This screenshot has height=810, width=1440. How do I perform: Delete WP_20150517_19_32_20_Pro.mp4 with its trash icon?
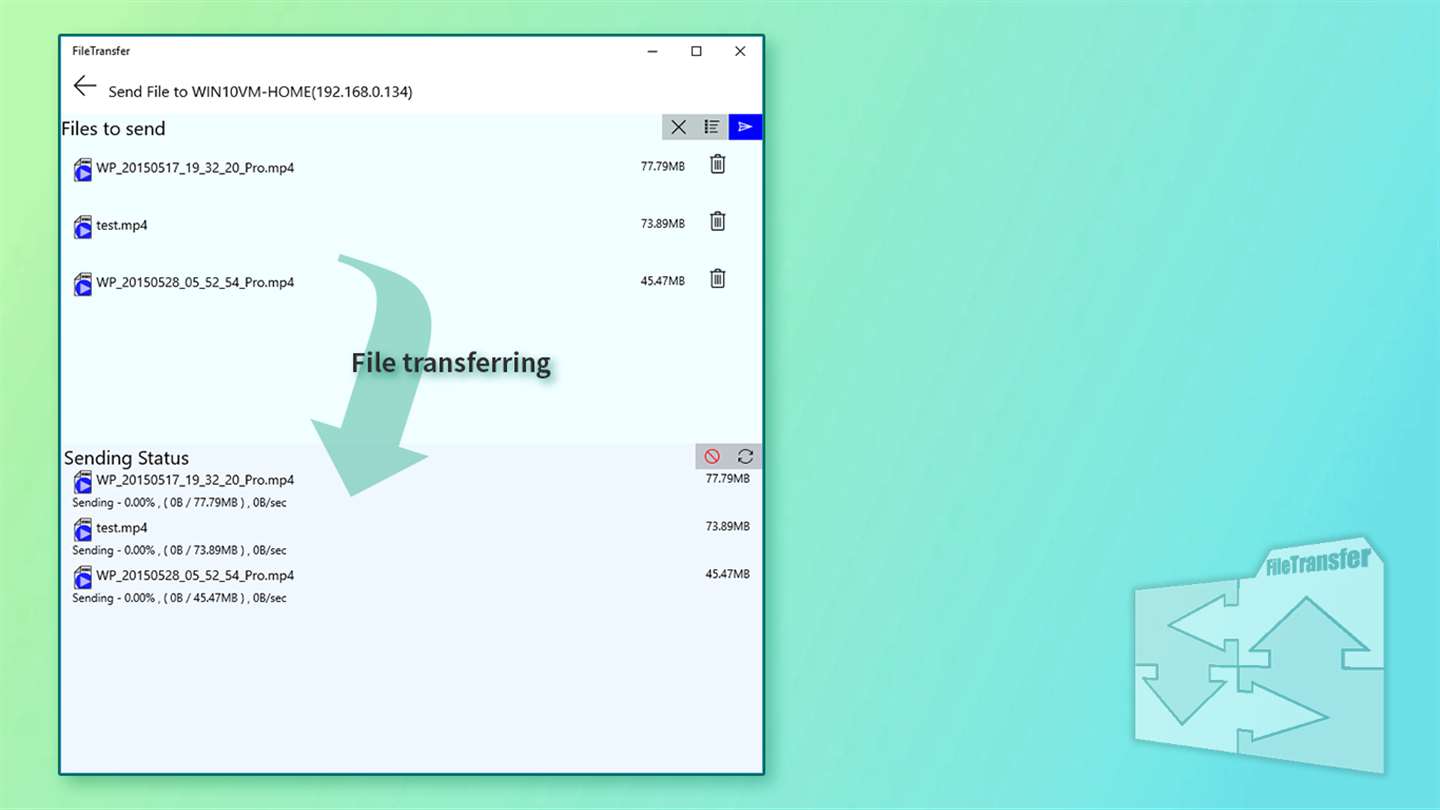[x=717, y=164]
